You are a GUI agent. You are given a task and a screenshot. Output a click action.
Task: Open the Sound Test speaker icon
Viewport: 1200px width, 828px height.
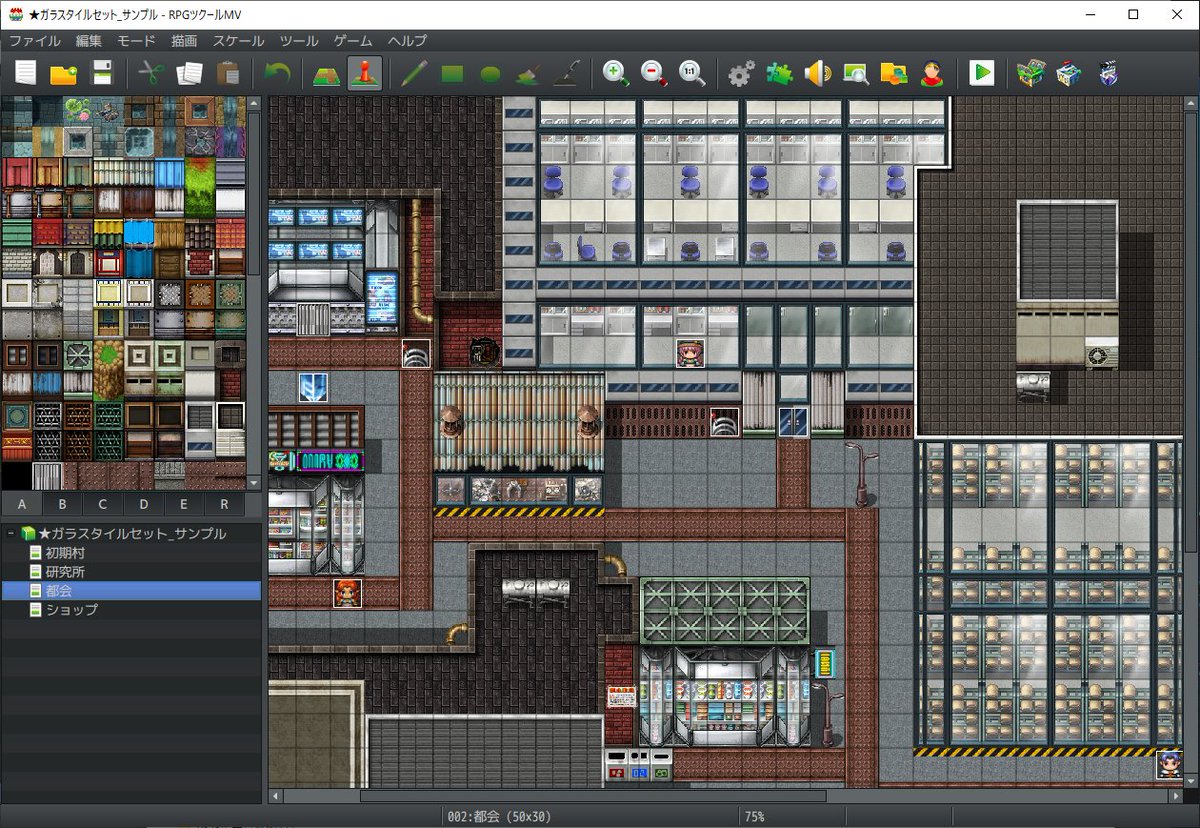click(817, 73)
